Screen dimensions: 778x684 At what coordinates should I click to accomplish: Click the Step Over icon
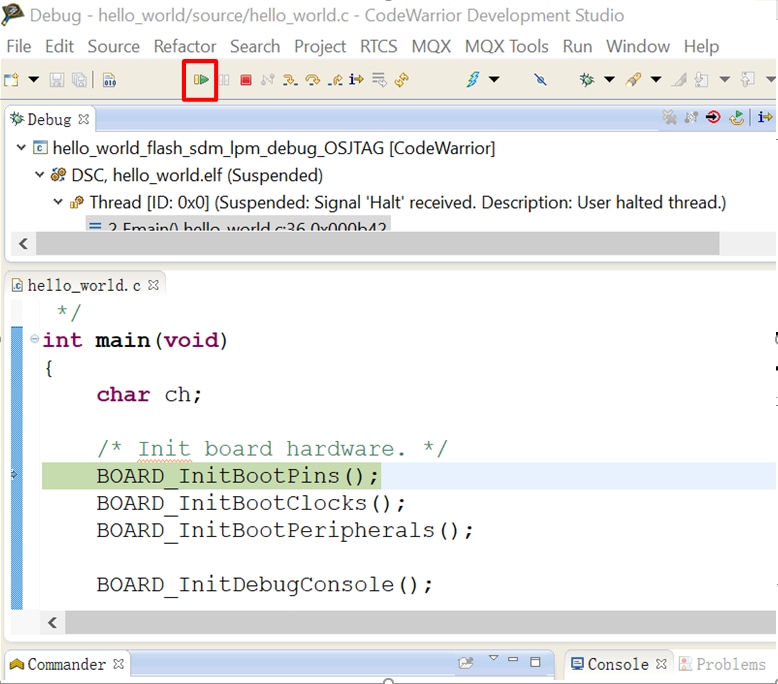pos(312,80)
